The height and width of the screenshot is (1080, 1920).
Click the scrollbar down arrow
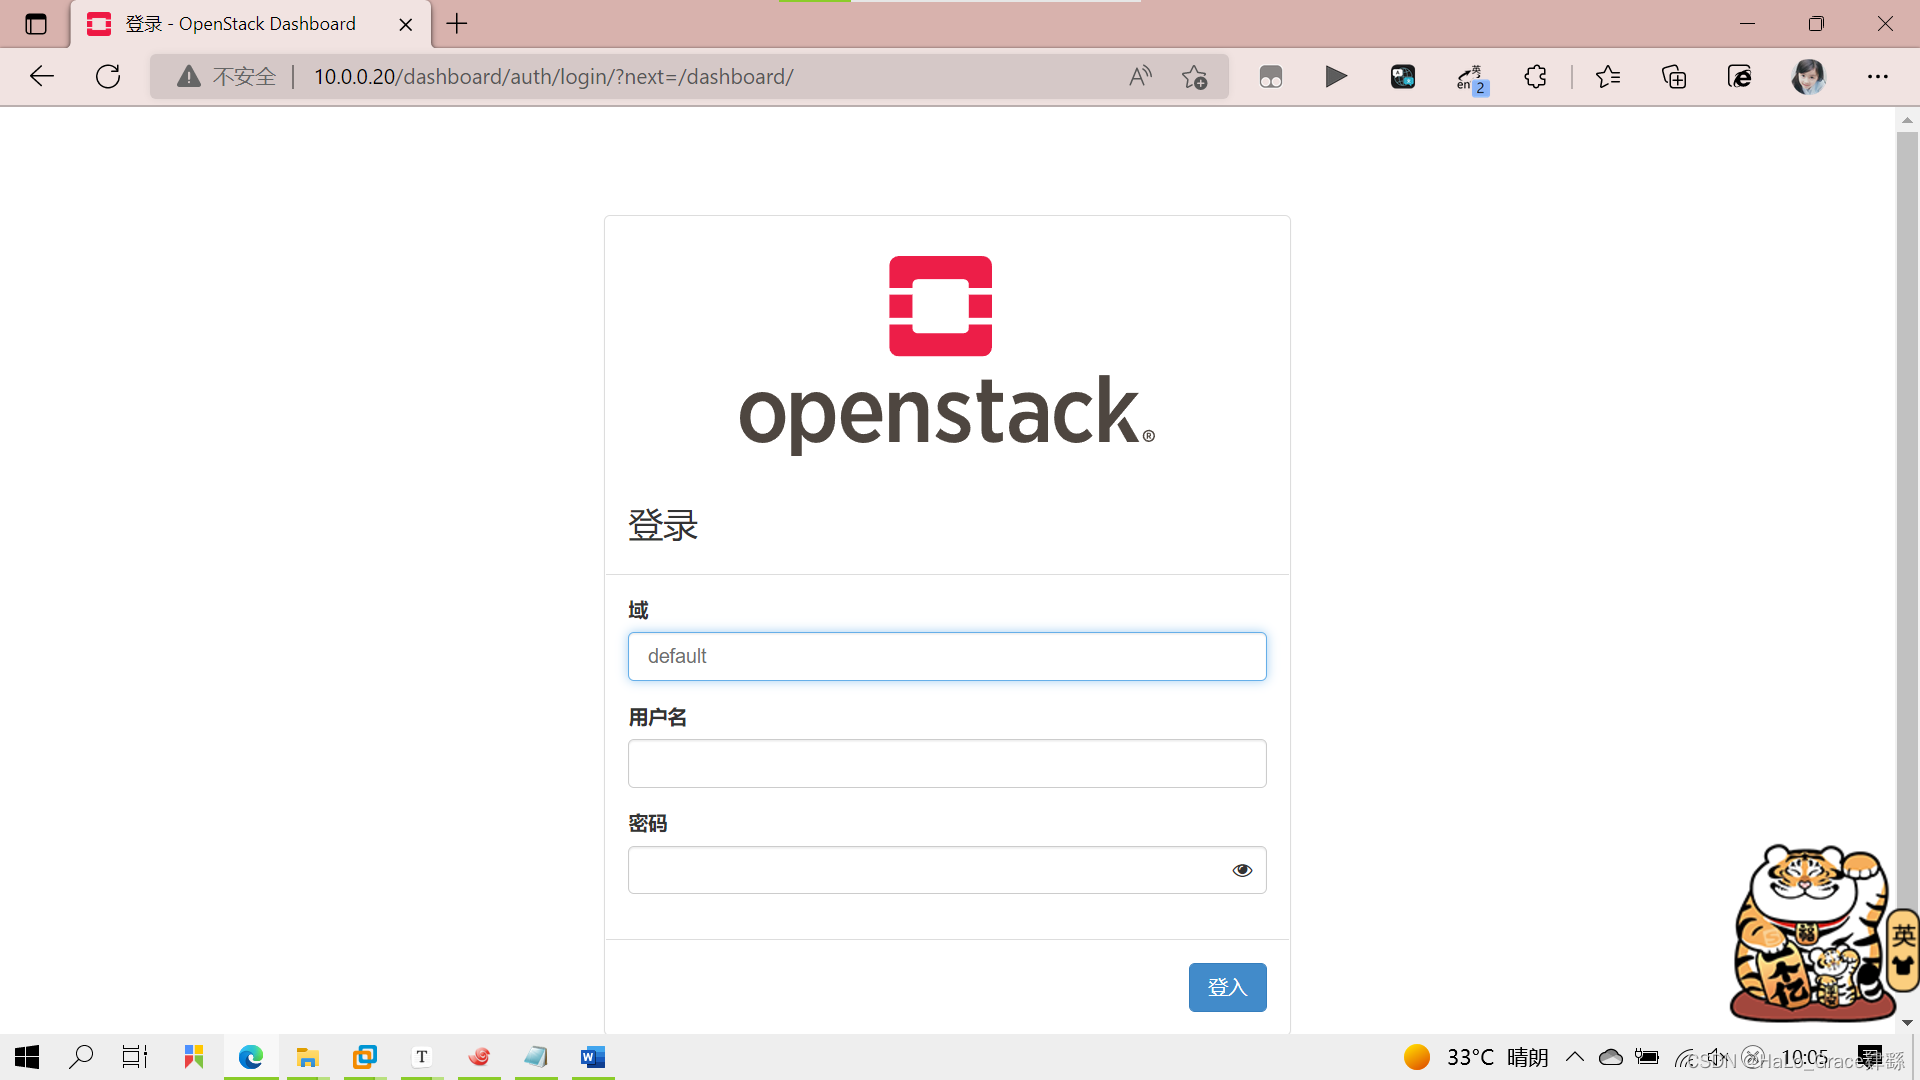pos(1907,1022)
